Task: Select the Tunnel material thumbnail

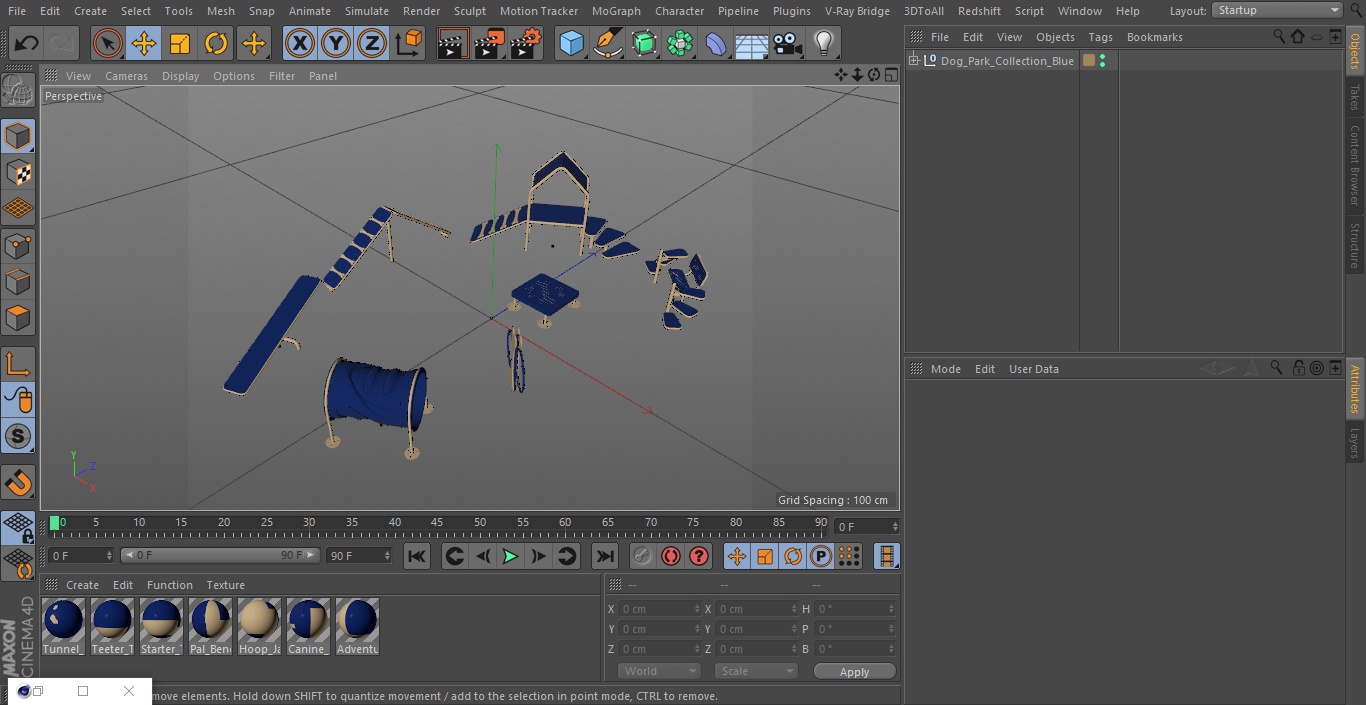Action: click(x=63, y=627)
